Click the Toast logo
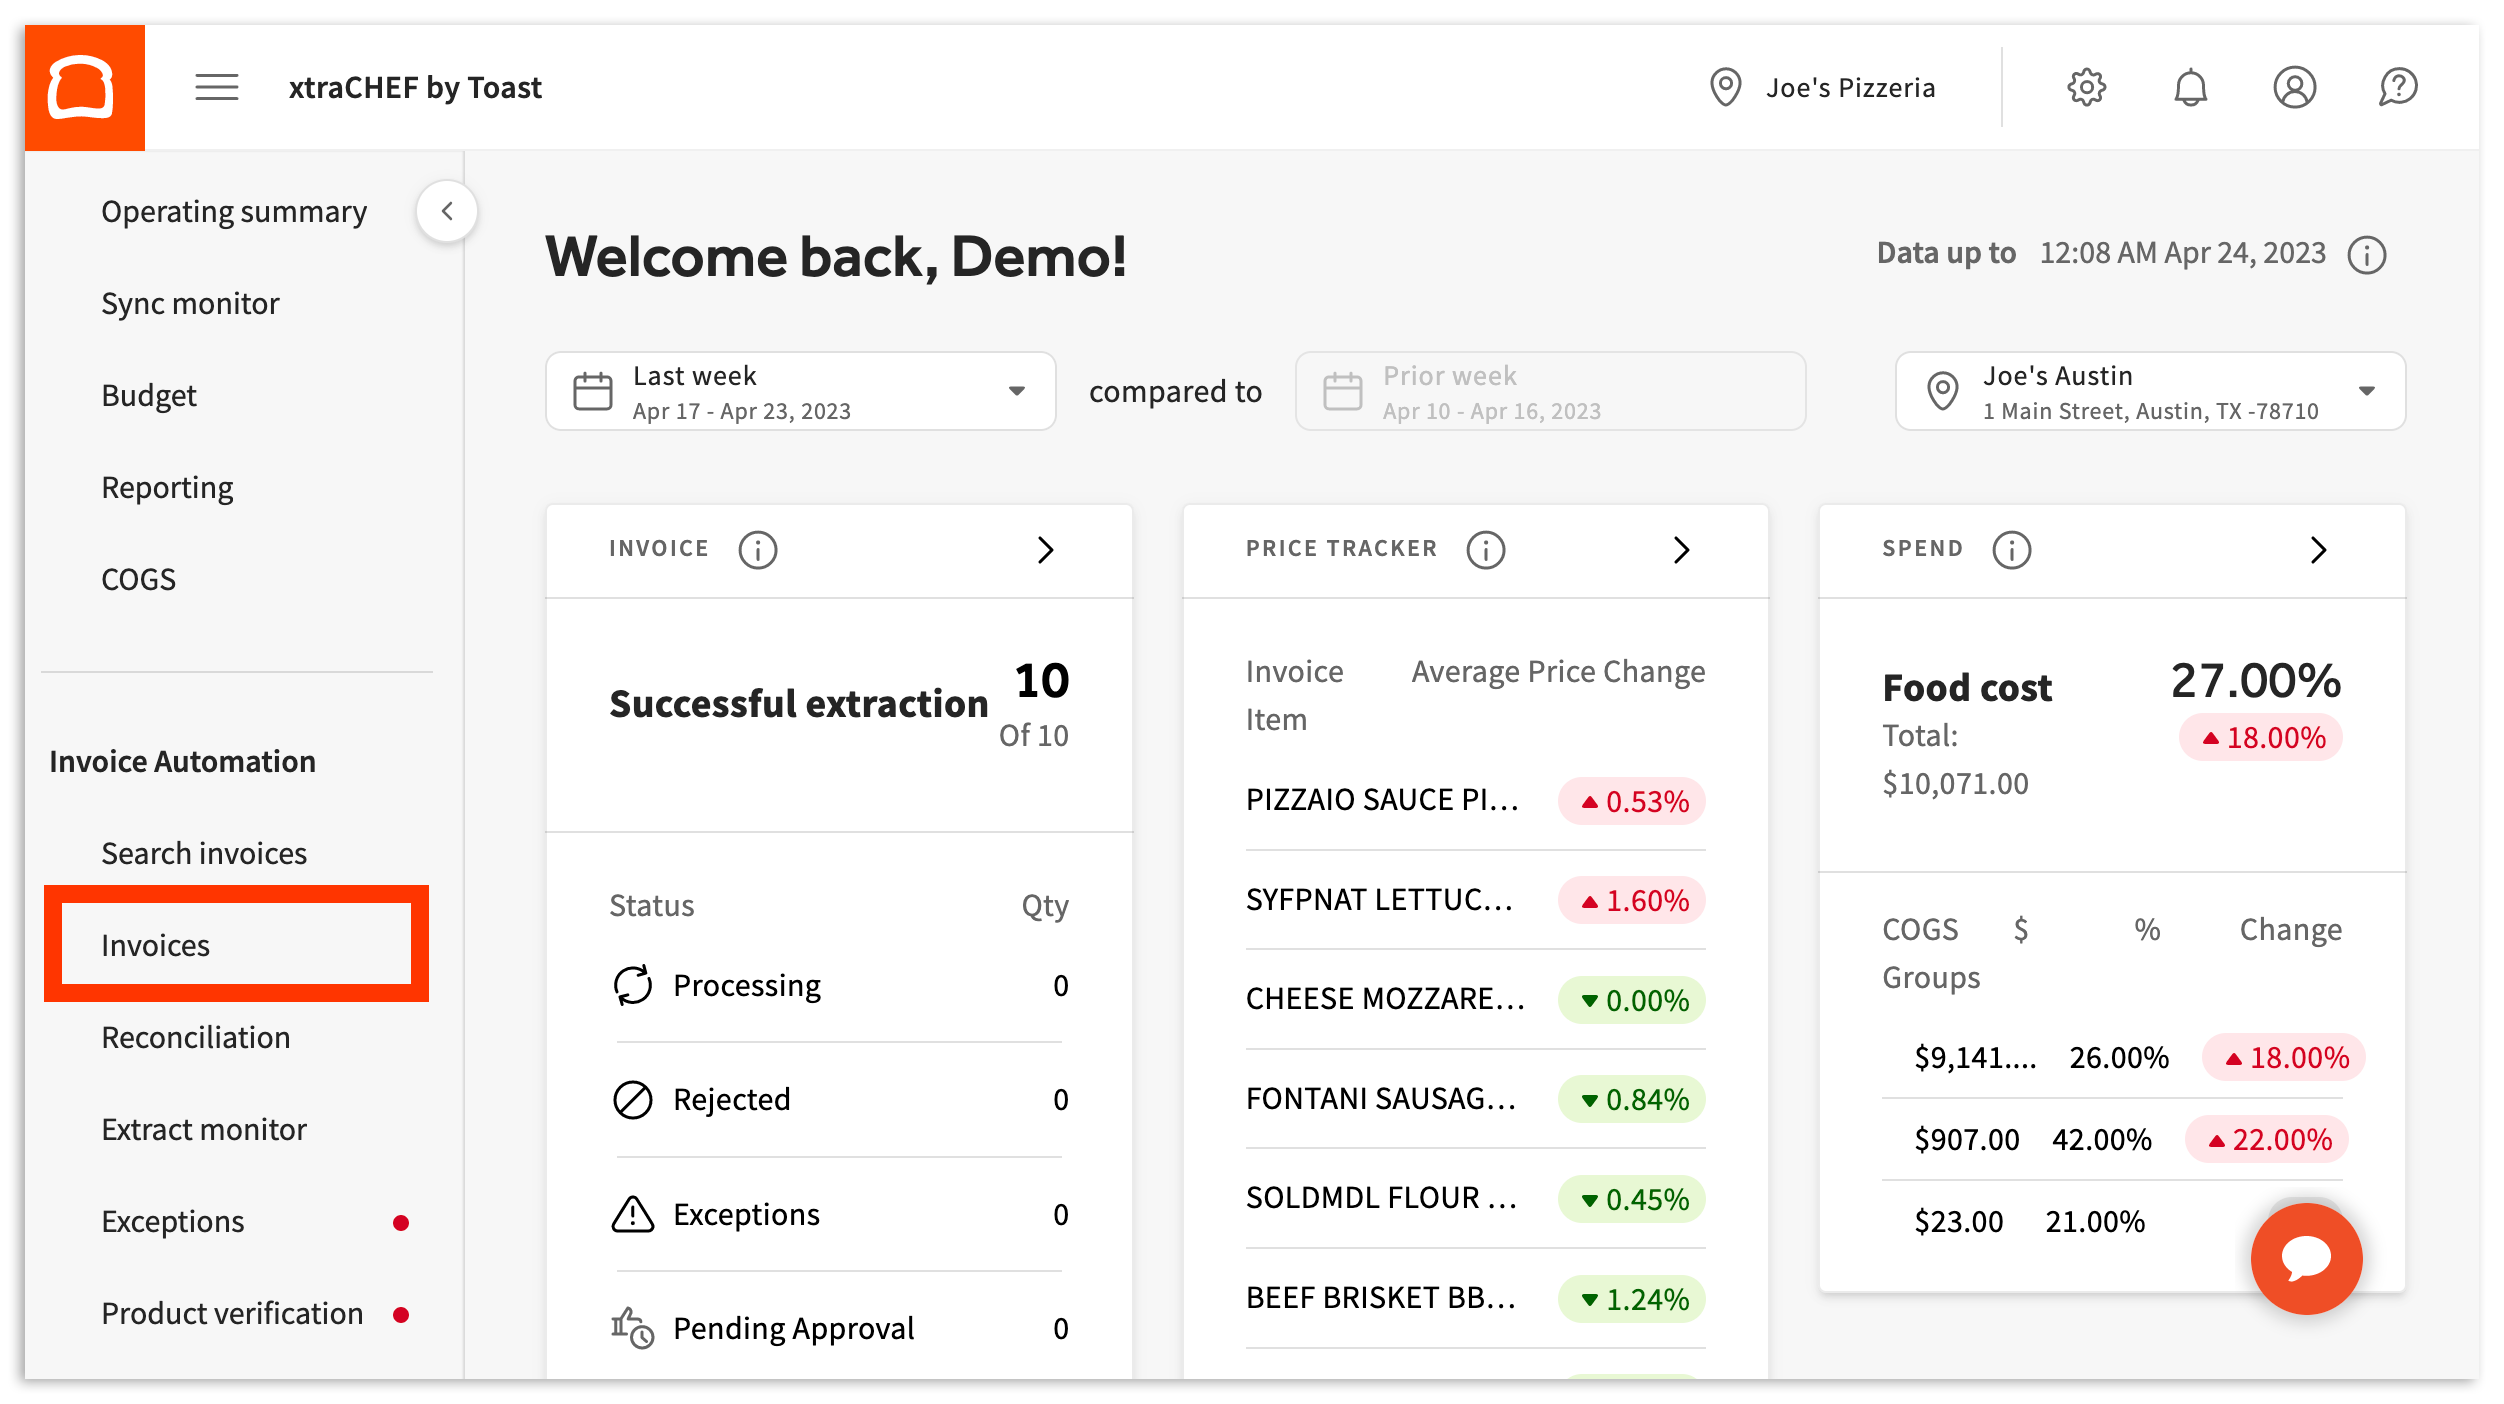Image resolution: width=2504 pixels, height=1404 pixels. (85, 87)
